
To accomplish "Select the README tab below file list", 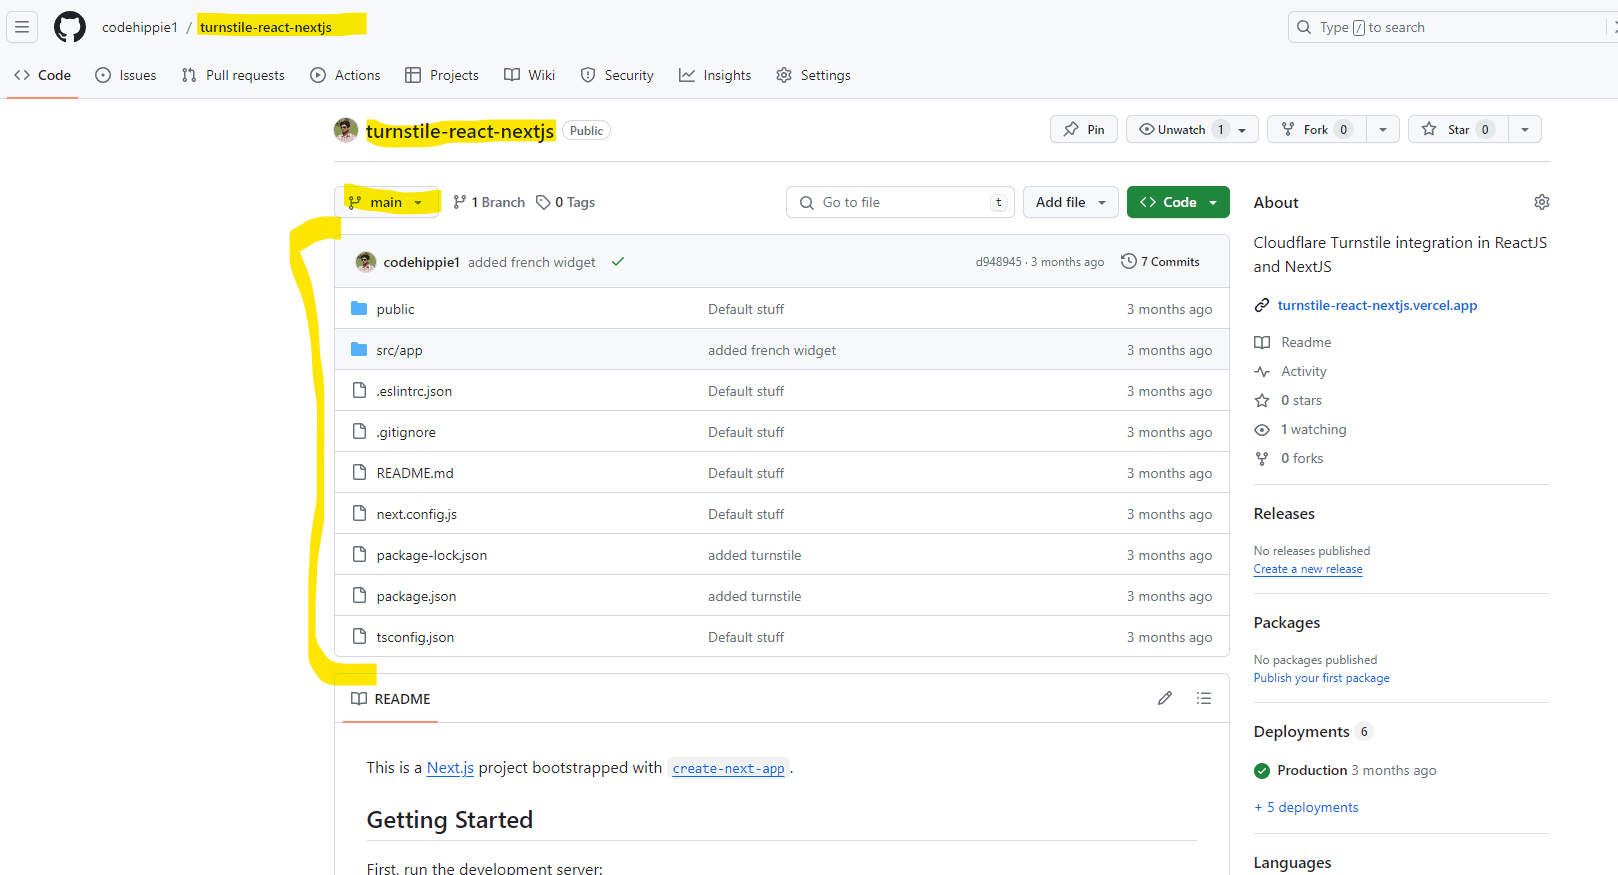I will coord(391,699).
